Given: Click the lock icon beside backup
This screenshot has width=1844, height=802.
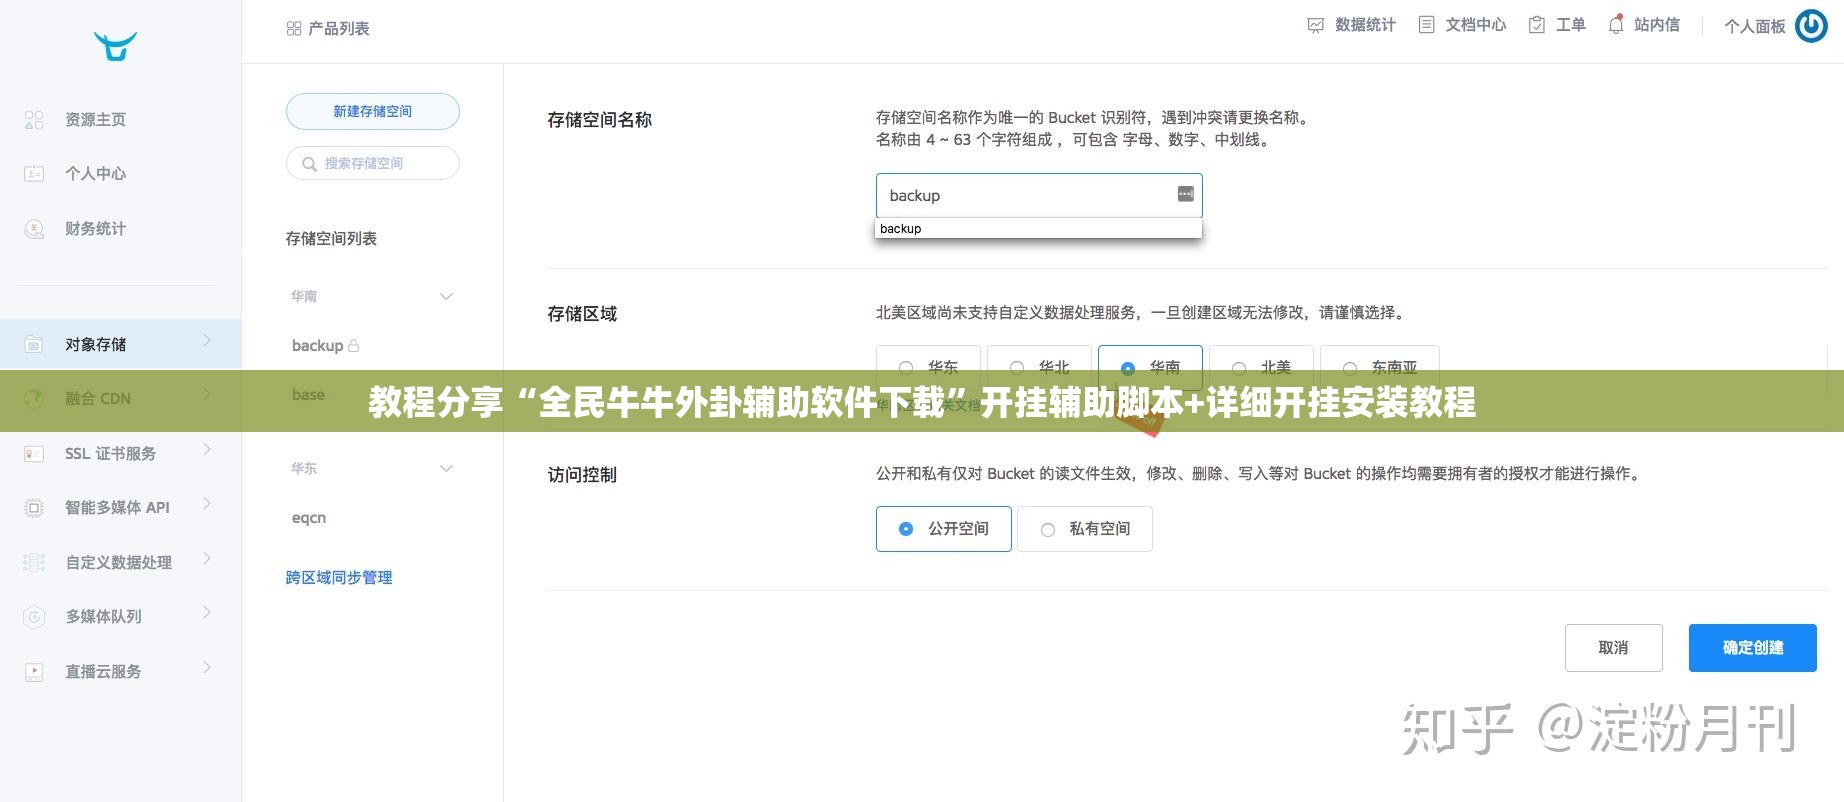Looking at the screenshot, I should coord(353,346).
